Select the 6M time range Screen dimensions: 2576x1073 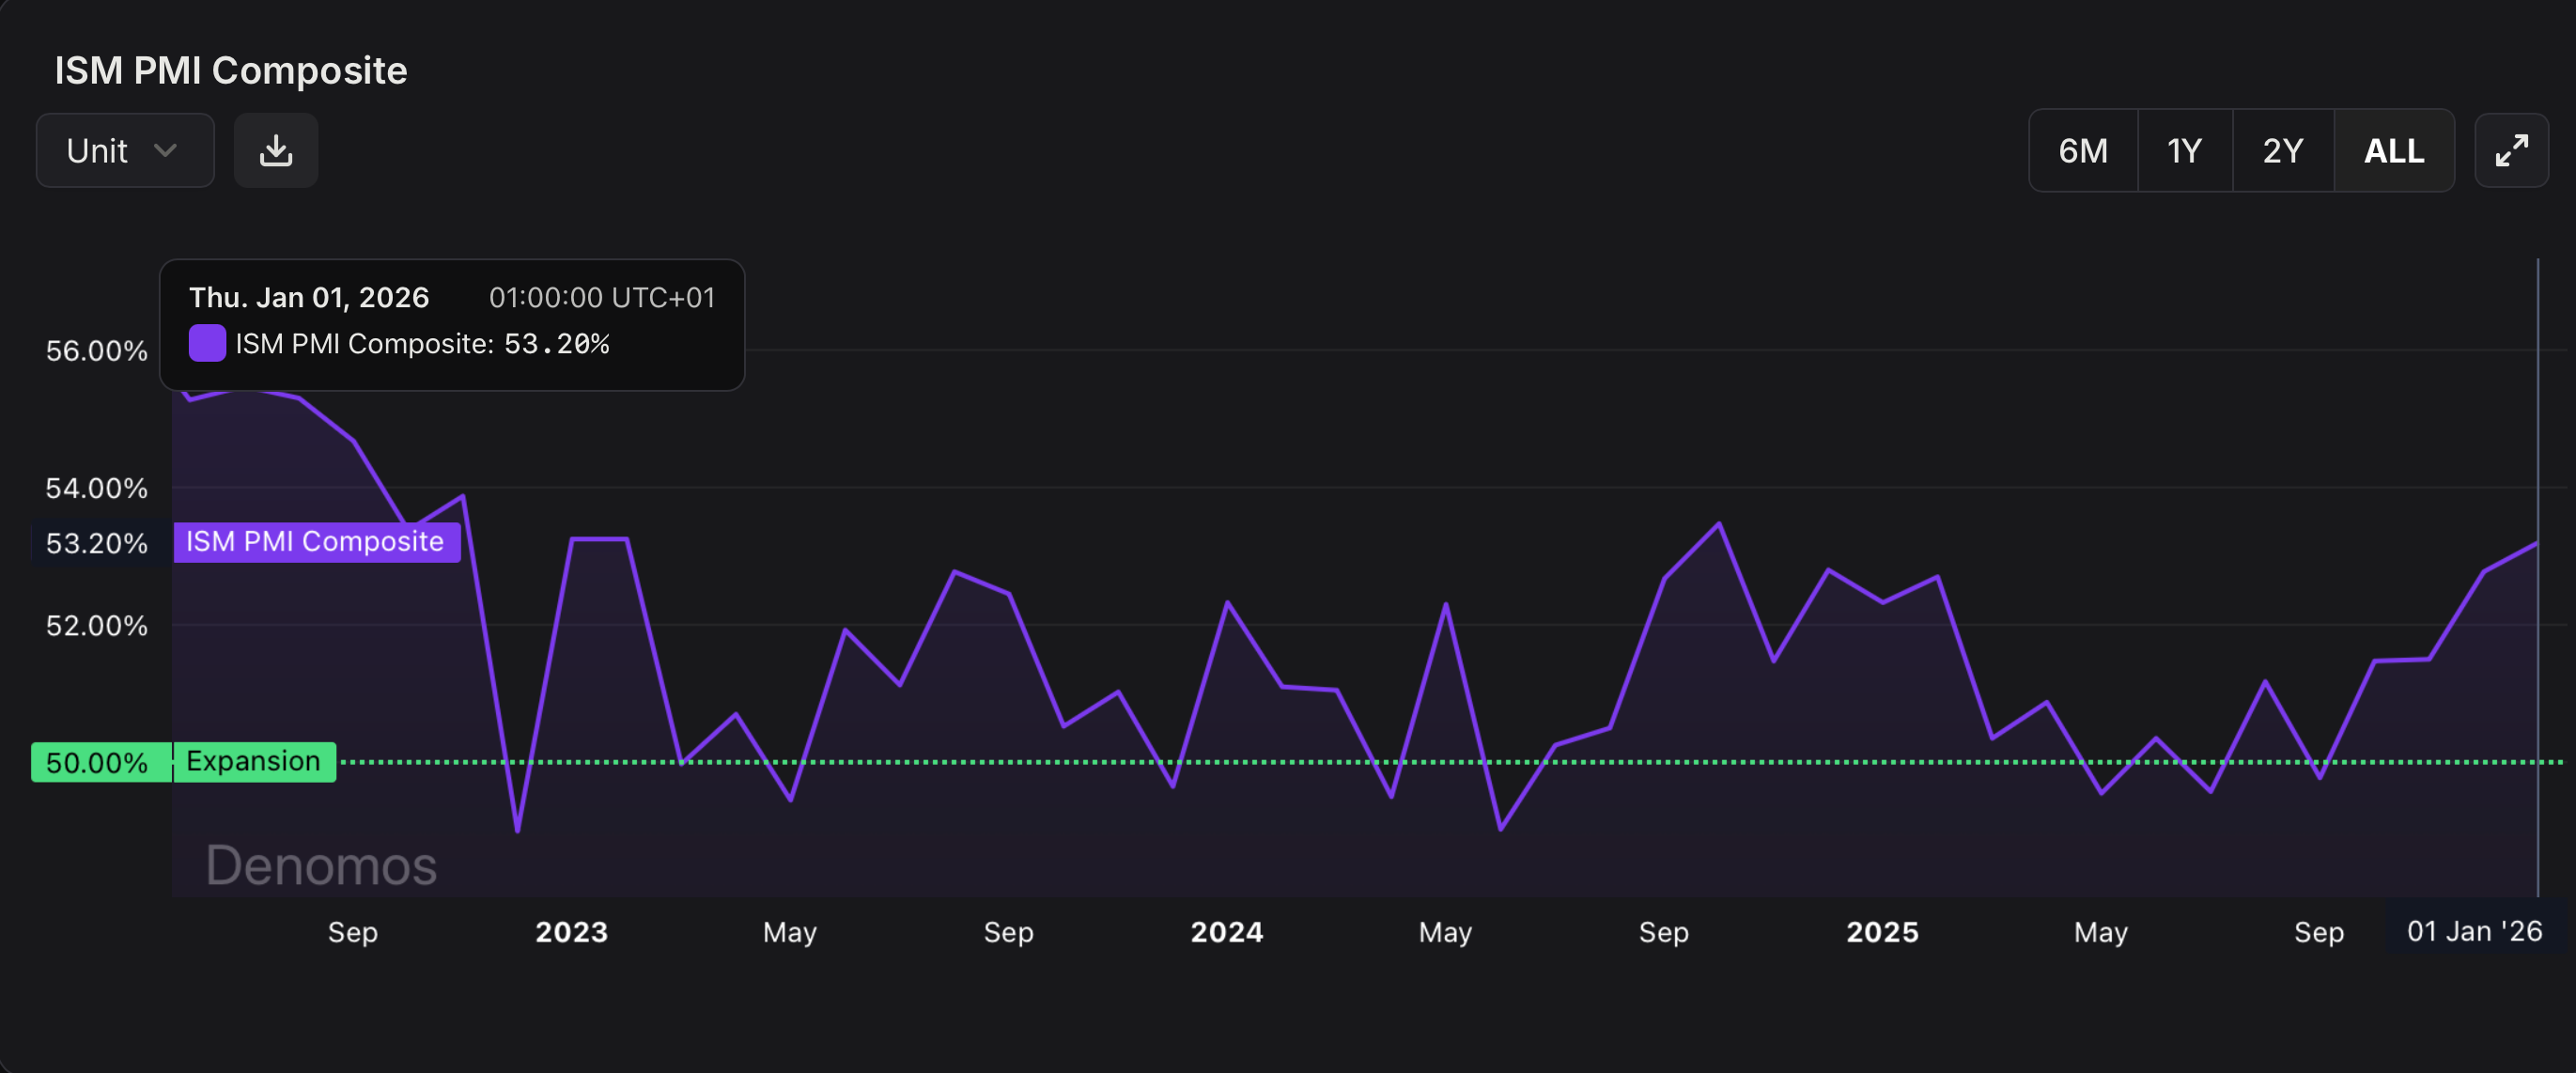[x=2083, y=150]
